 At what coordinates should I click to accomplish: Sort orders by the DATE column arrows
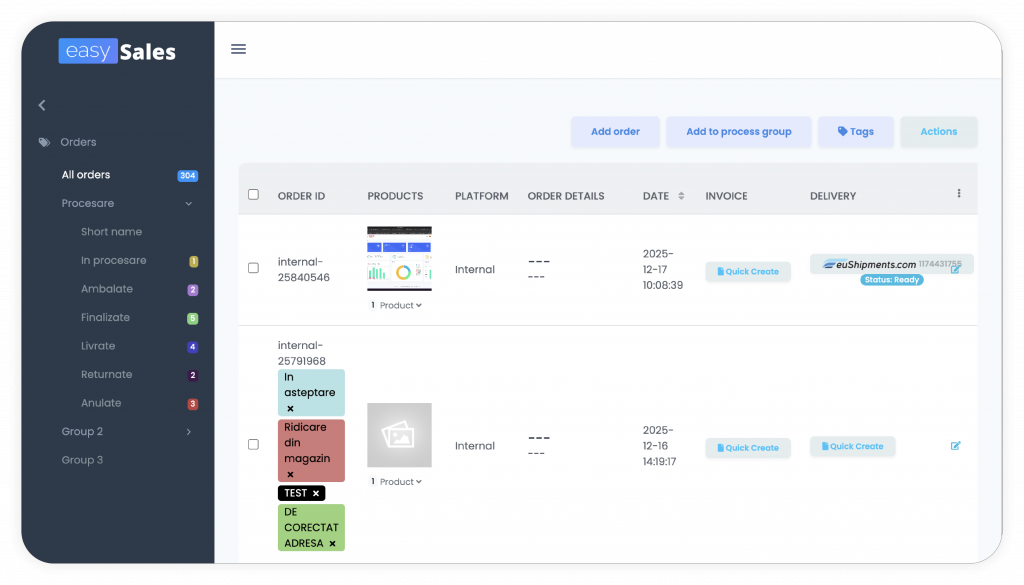coord(682,196)
